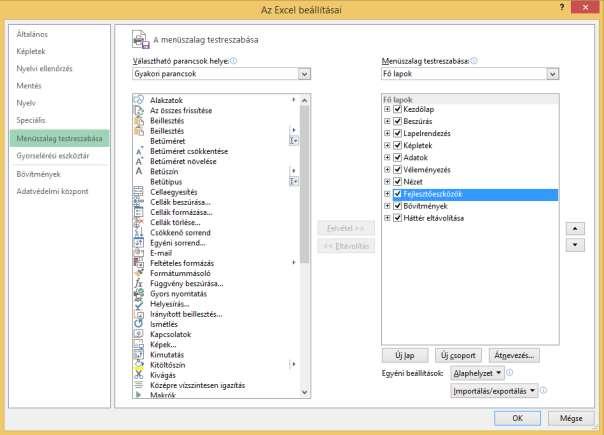The width and height of the screenshot is (604, 435).
Task: Open the Menüszalag testreszabása Fő lapok dropdown
Action: click(x=552, y=74)
